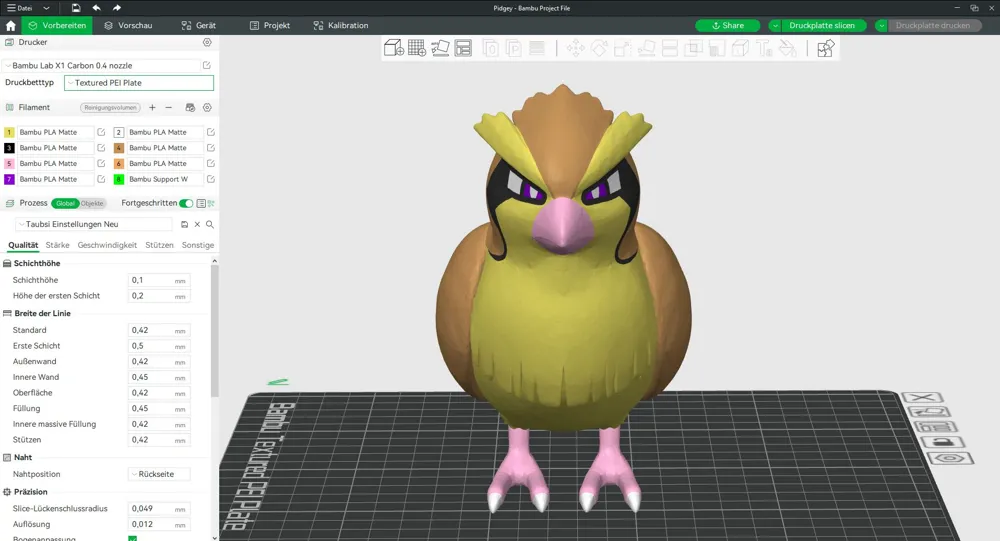Switch process scope to Objekte
Viewport: 1000px width, 541px height.
[92, 204]
